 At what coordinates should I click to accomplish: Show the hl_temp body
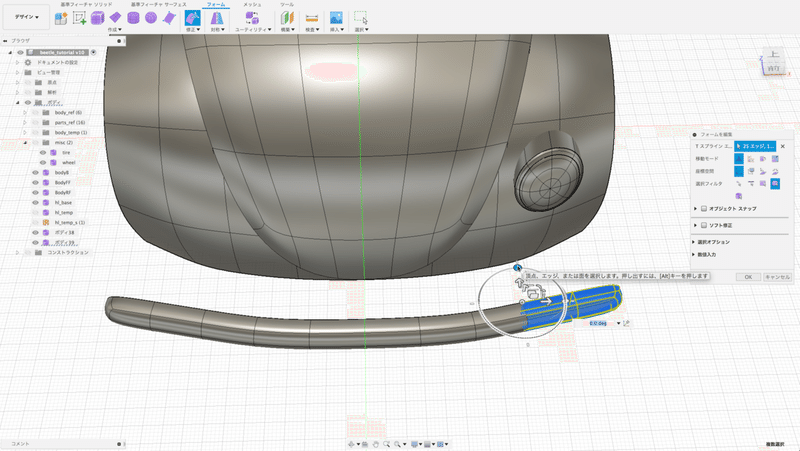pos(35,213)
